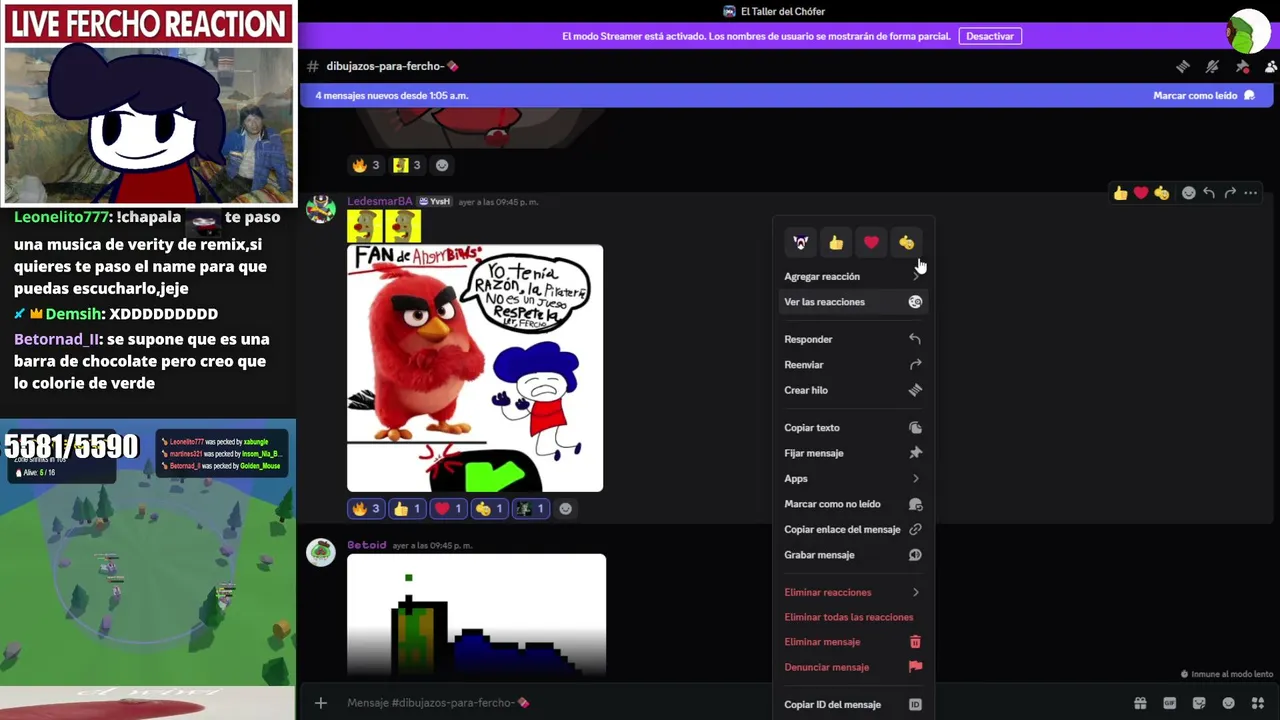Click the plus attach button by message box

coord(321,703)
